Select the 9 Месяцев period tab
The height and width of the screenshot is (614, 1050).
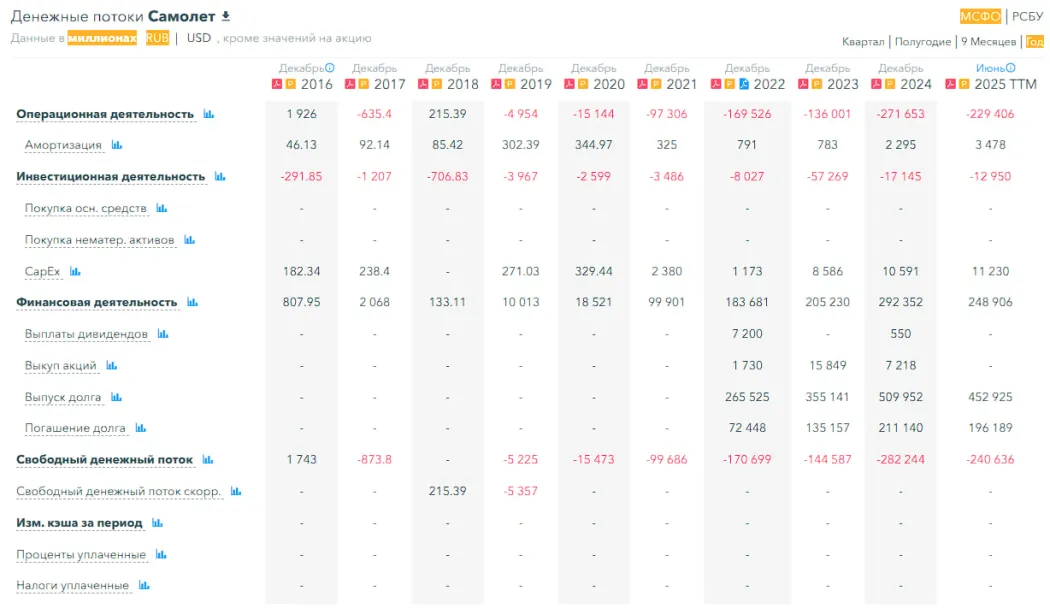pyautogui.click(x=988, y=42)
